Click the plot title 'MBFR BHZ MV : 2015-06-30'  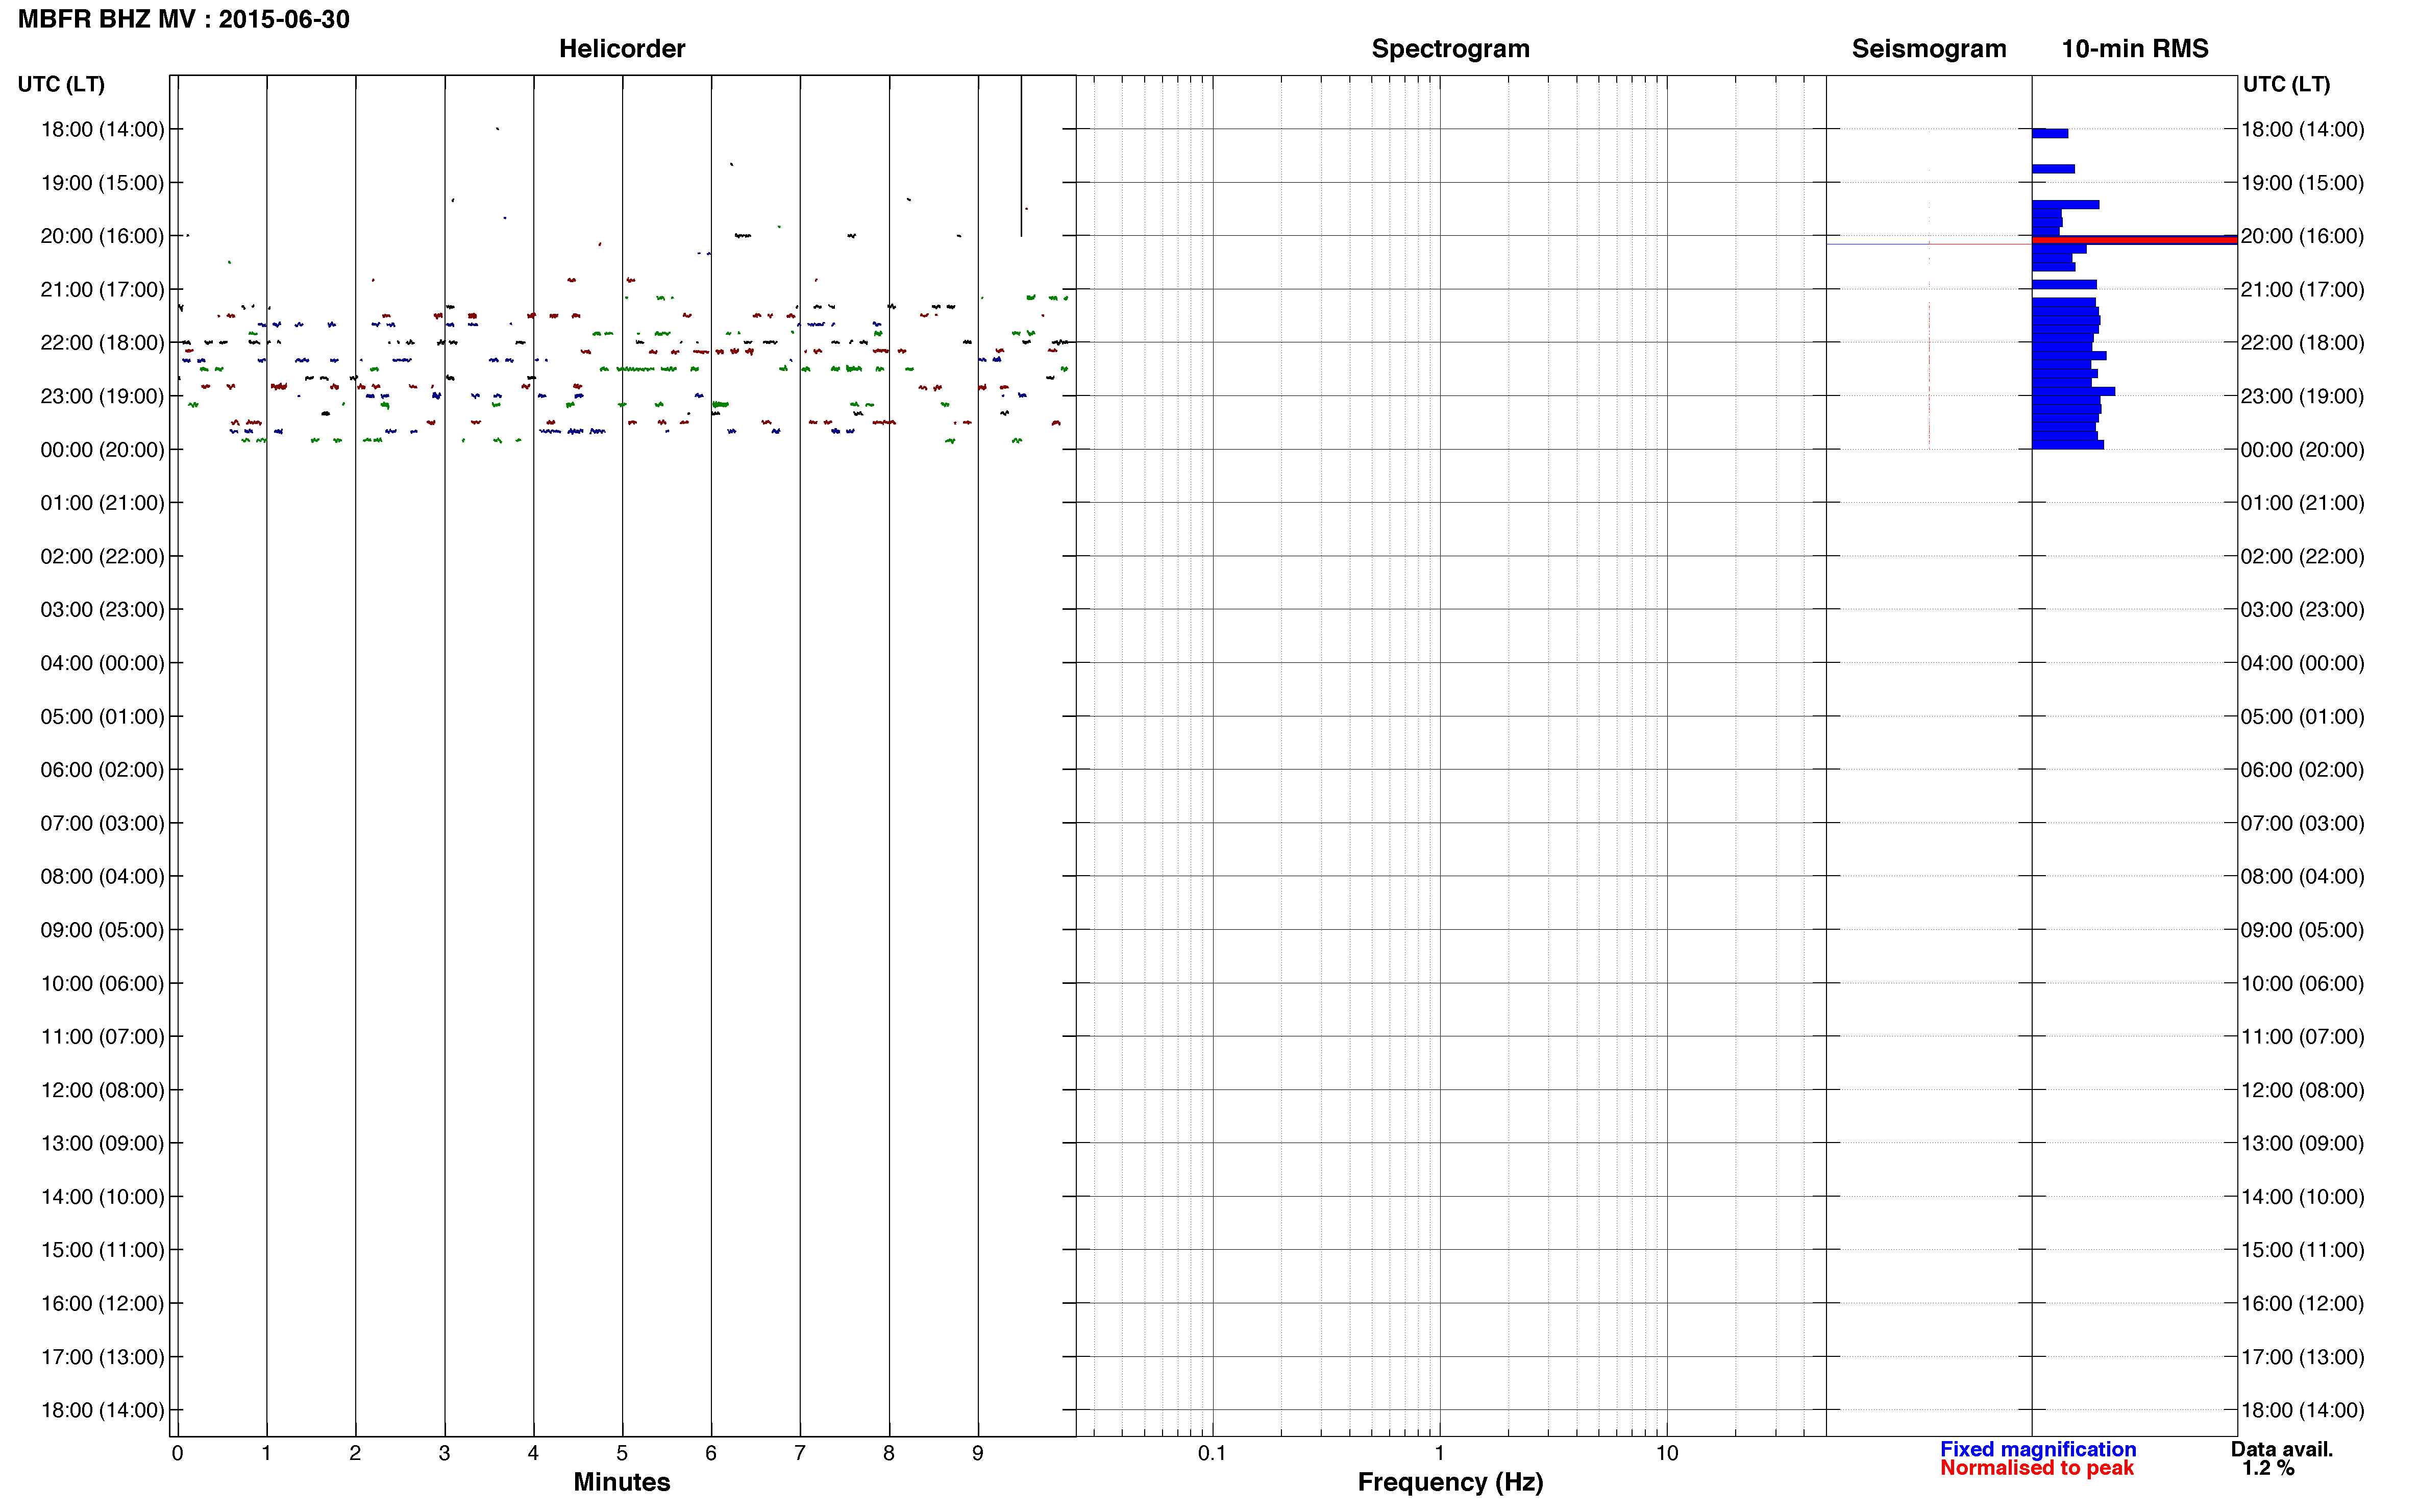tap(184, 19)
